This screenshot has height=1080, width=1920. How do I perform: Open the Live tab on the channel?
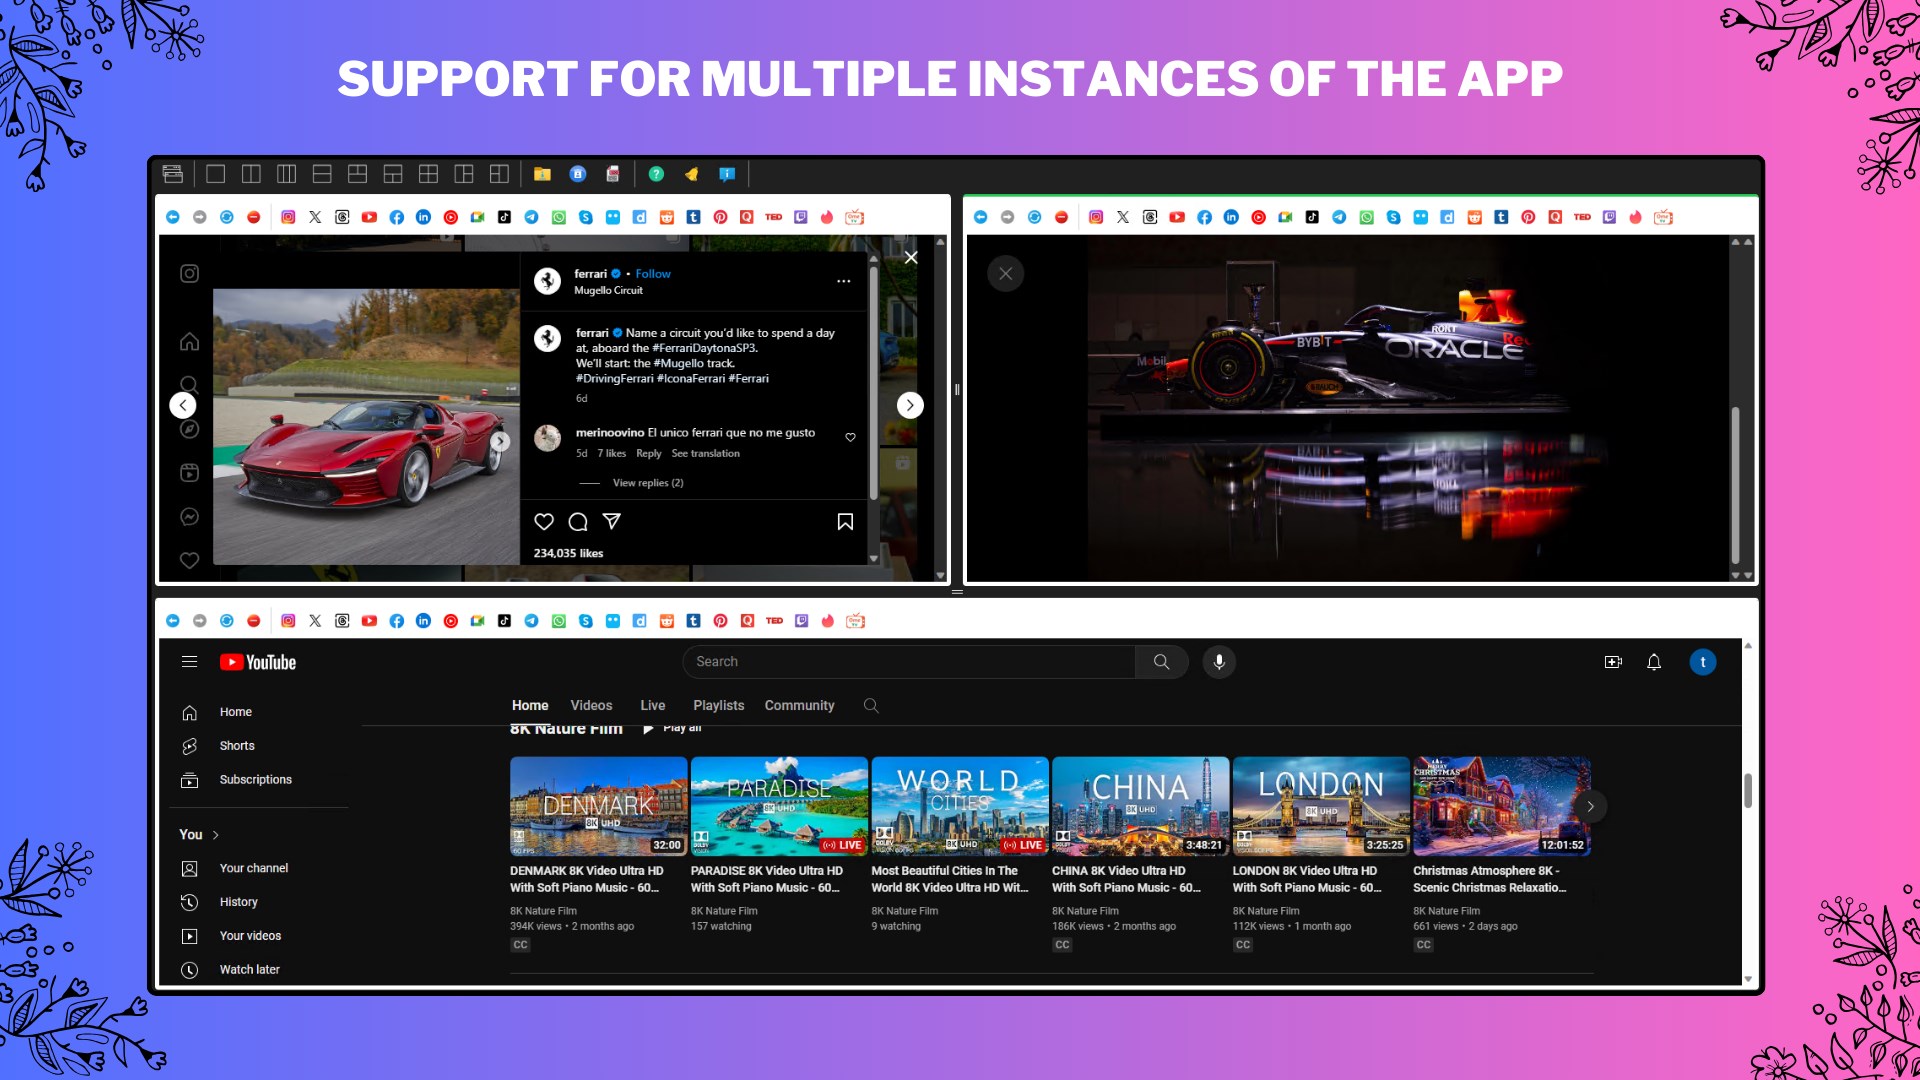652,706
